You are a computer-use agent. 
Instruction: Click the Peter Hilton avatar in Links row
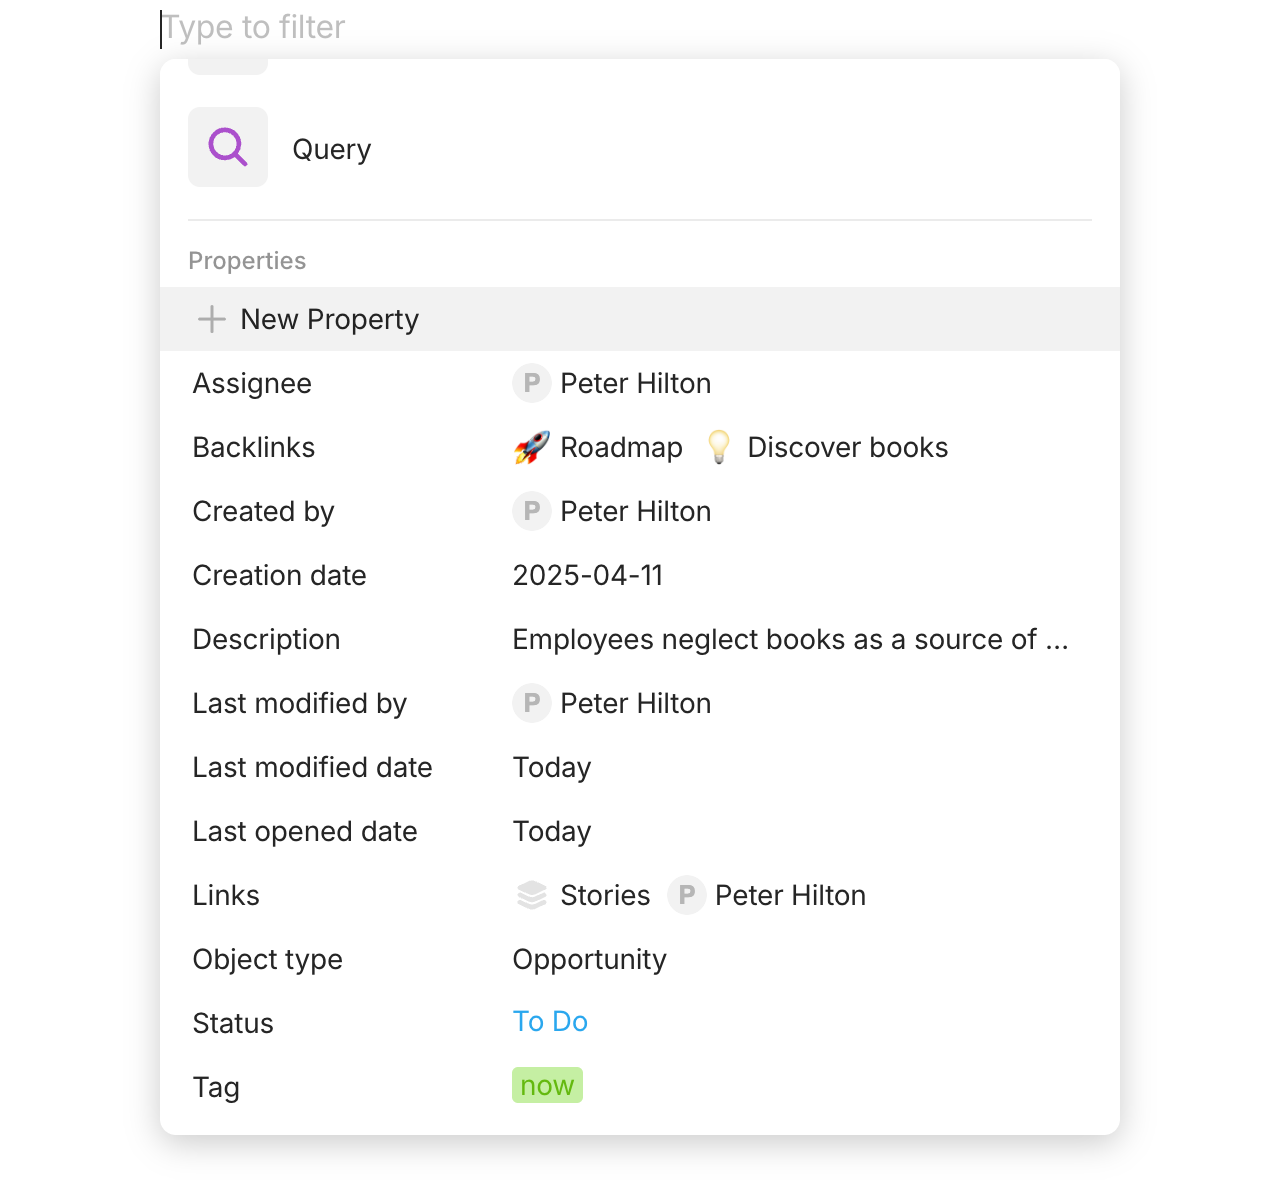point(687,895)
